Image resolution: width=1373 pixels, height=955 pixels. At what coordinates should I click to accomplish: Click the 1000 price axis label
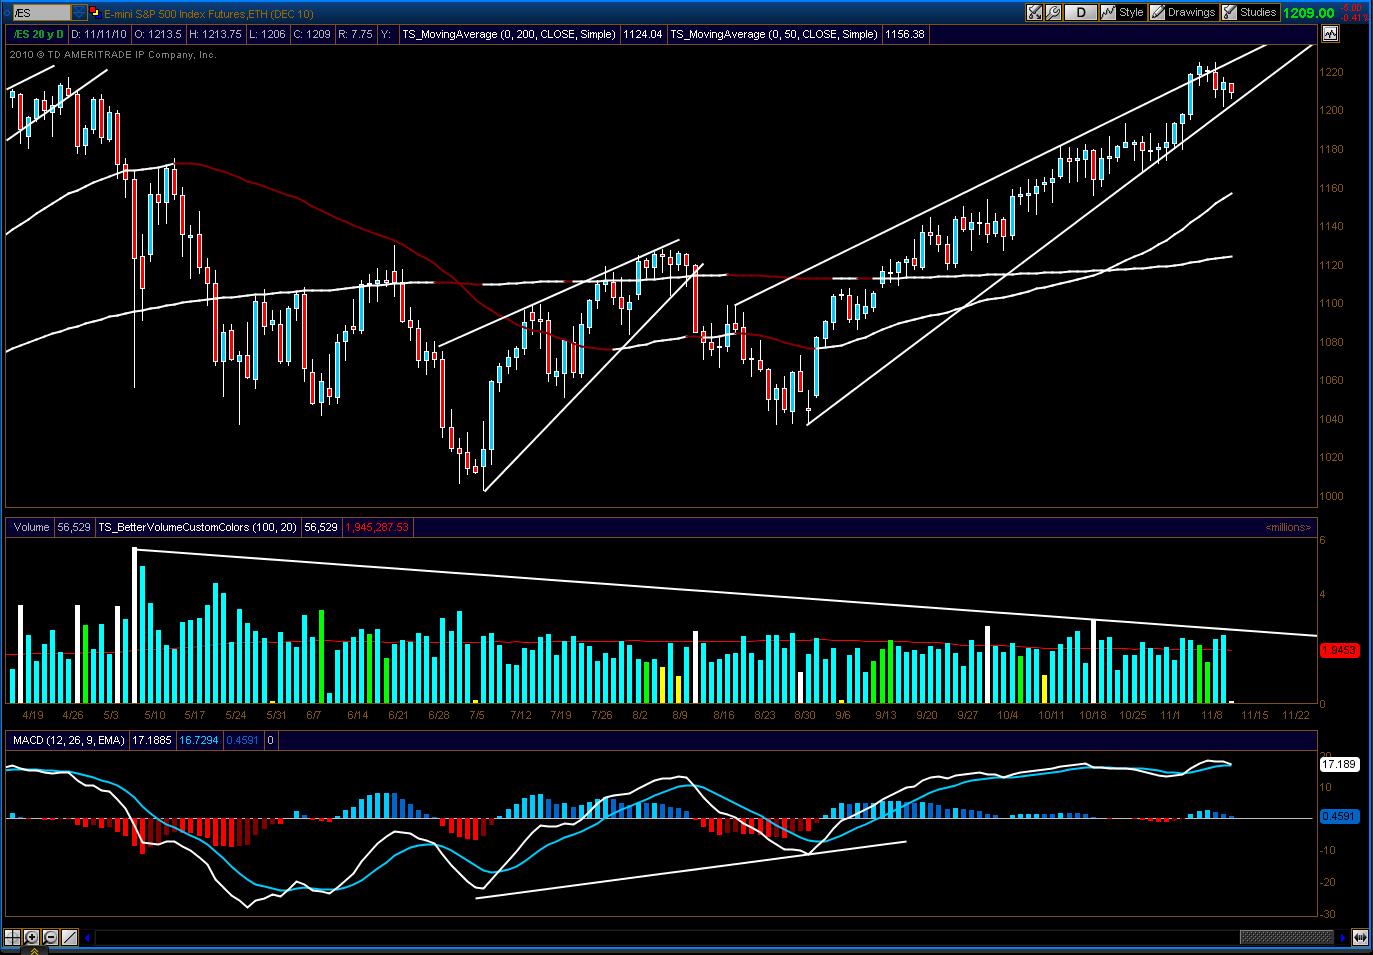click(x=1330, y=496)
